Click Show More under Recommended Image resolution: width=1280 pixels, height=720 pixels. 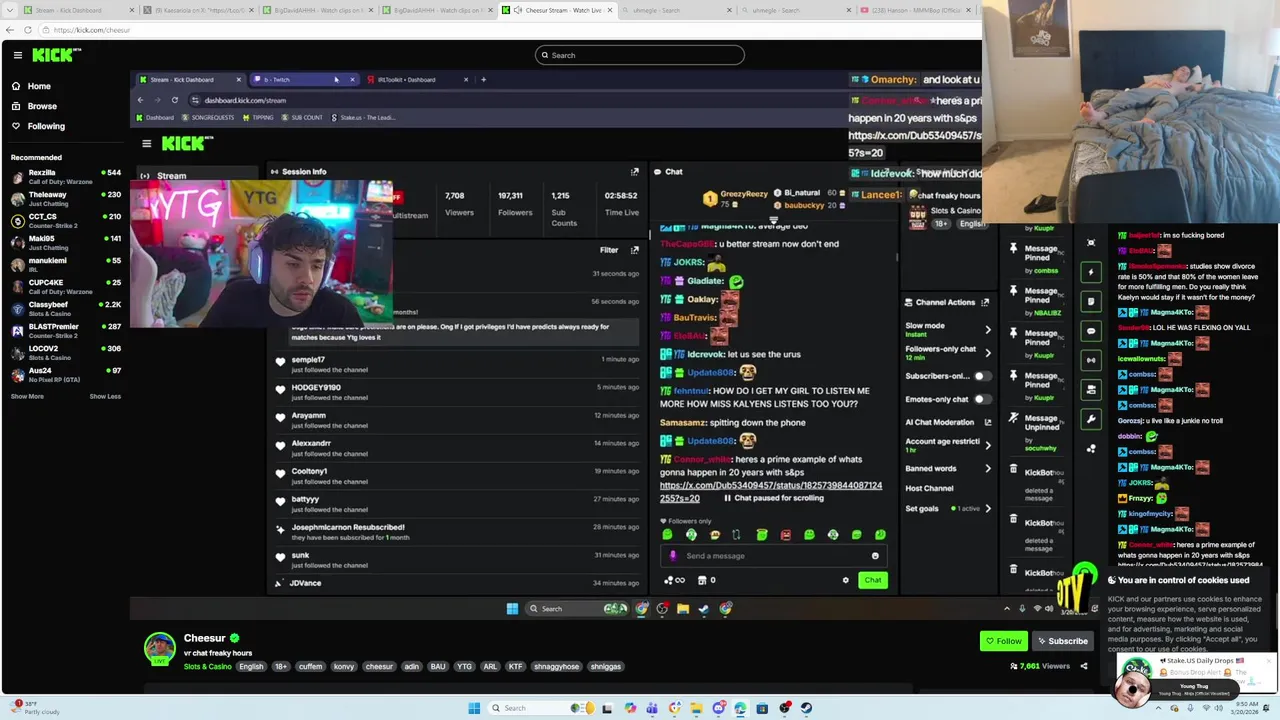(x=27, y=396)
